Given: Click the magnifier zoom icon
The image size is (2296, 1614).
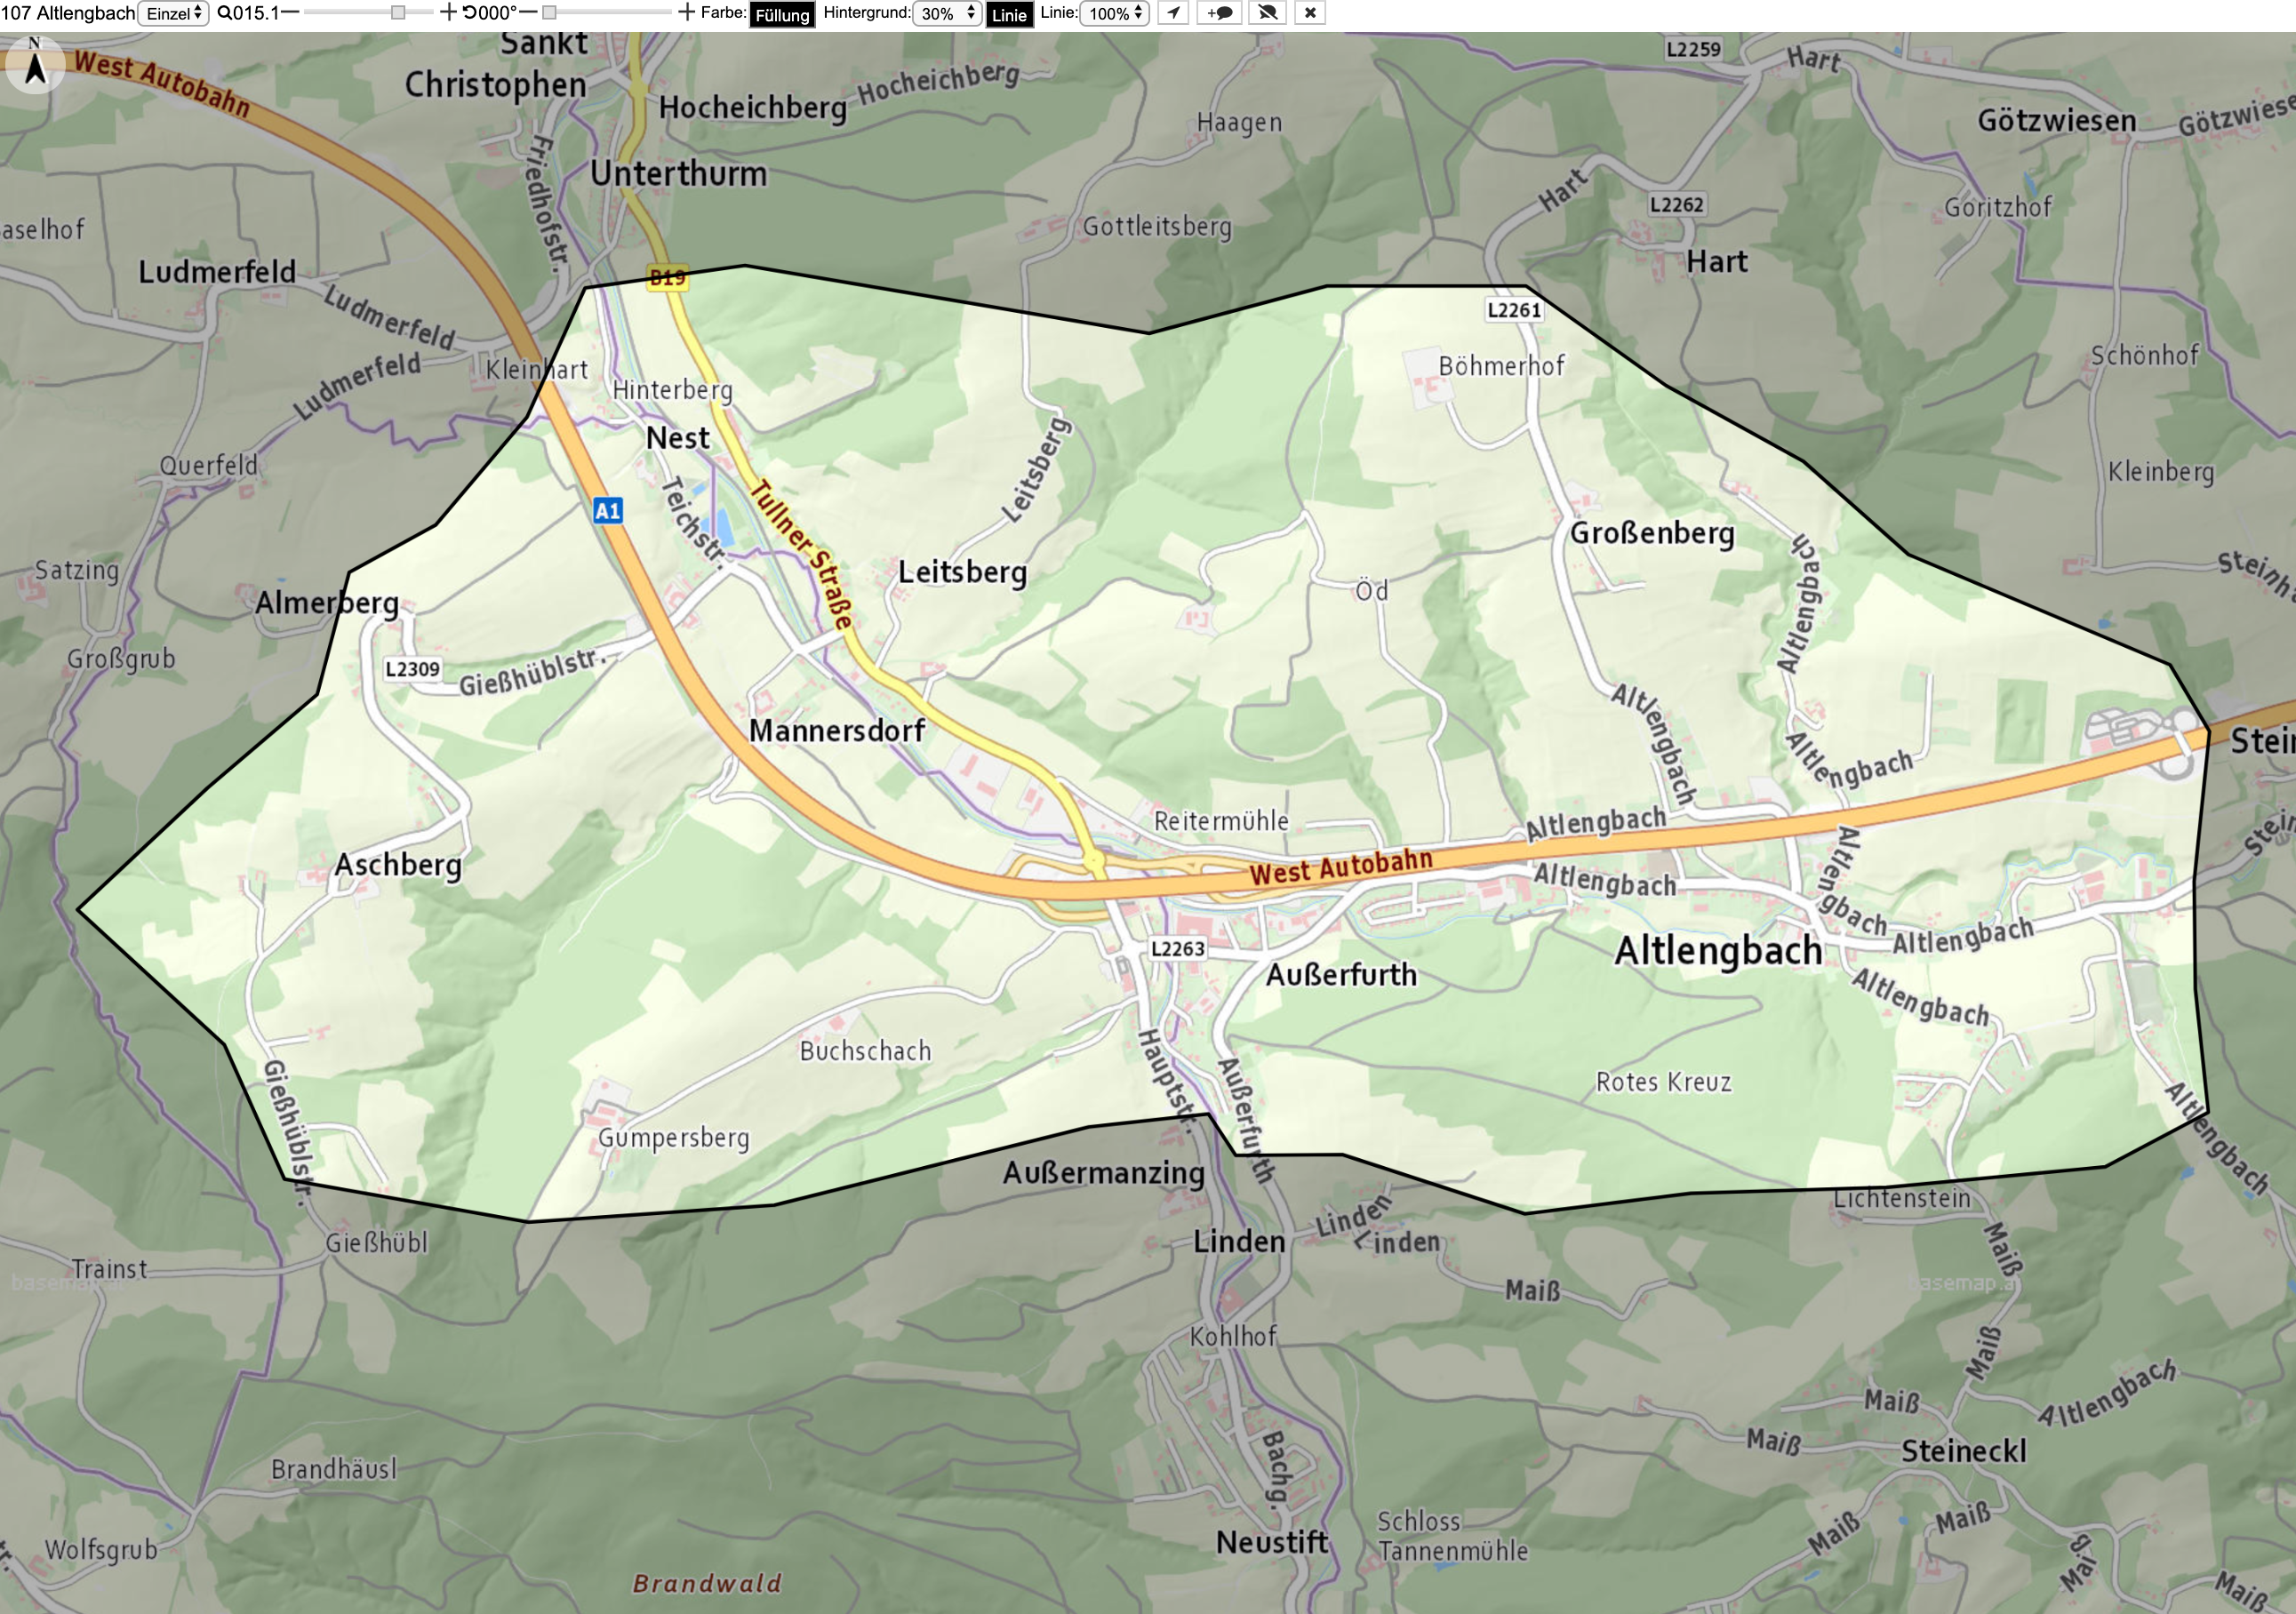Looking at the screenshot, I should [x=224, y=13].
